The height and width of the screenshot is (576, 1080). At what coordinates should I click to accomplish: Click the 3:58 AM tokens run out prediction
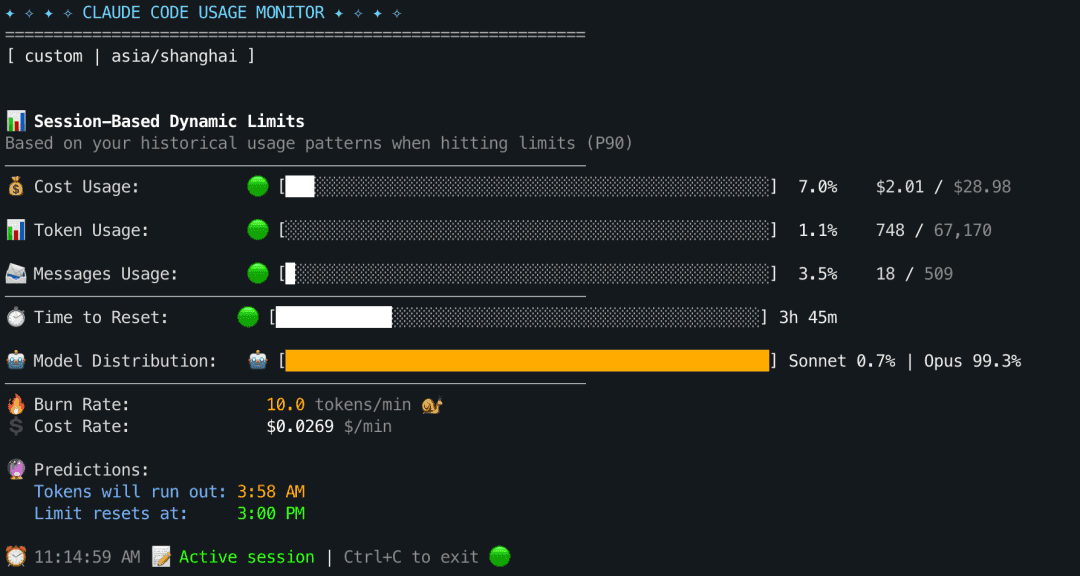point(270,492)
